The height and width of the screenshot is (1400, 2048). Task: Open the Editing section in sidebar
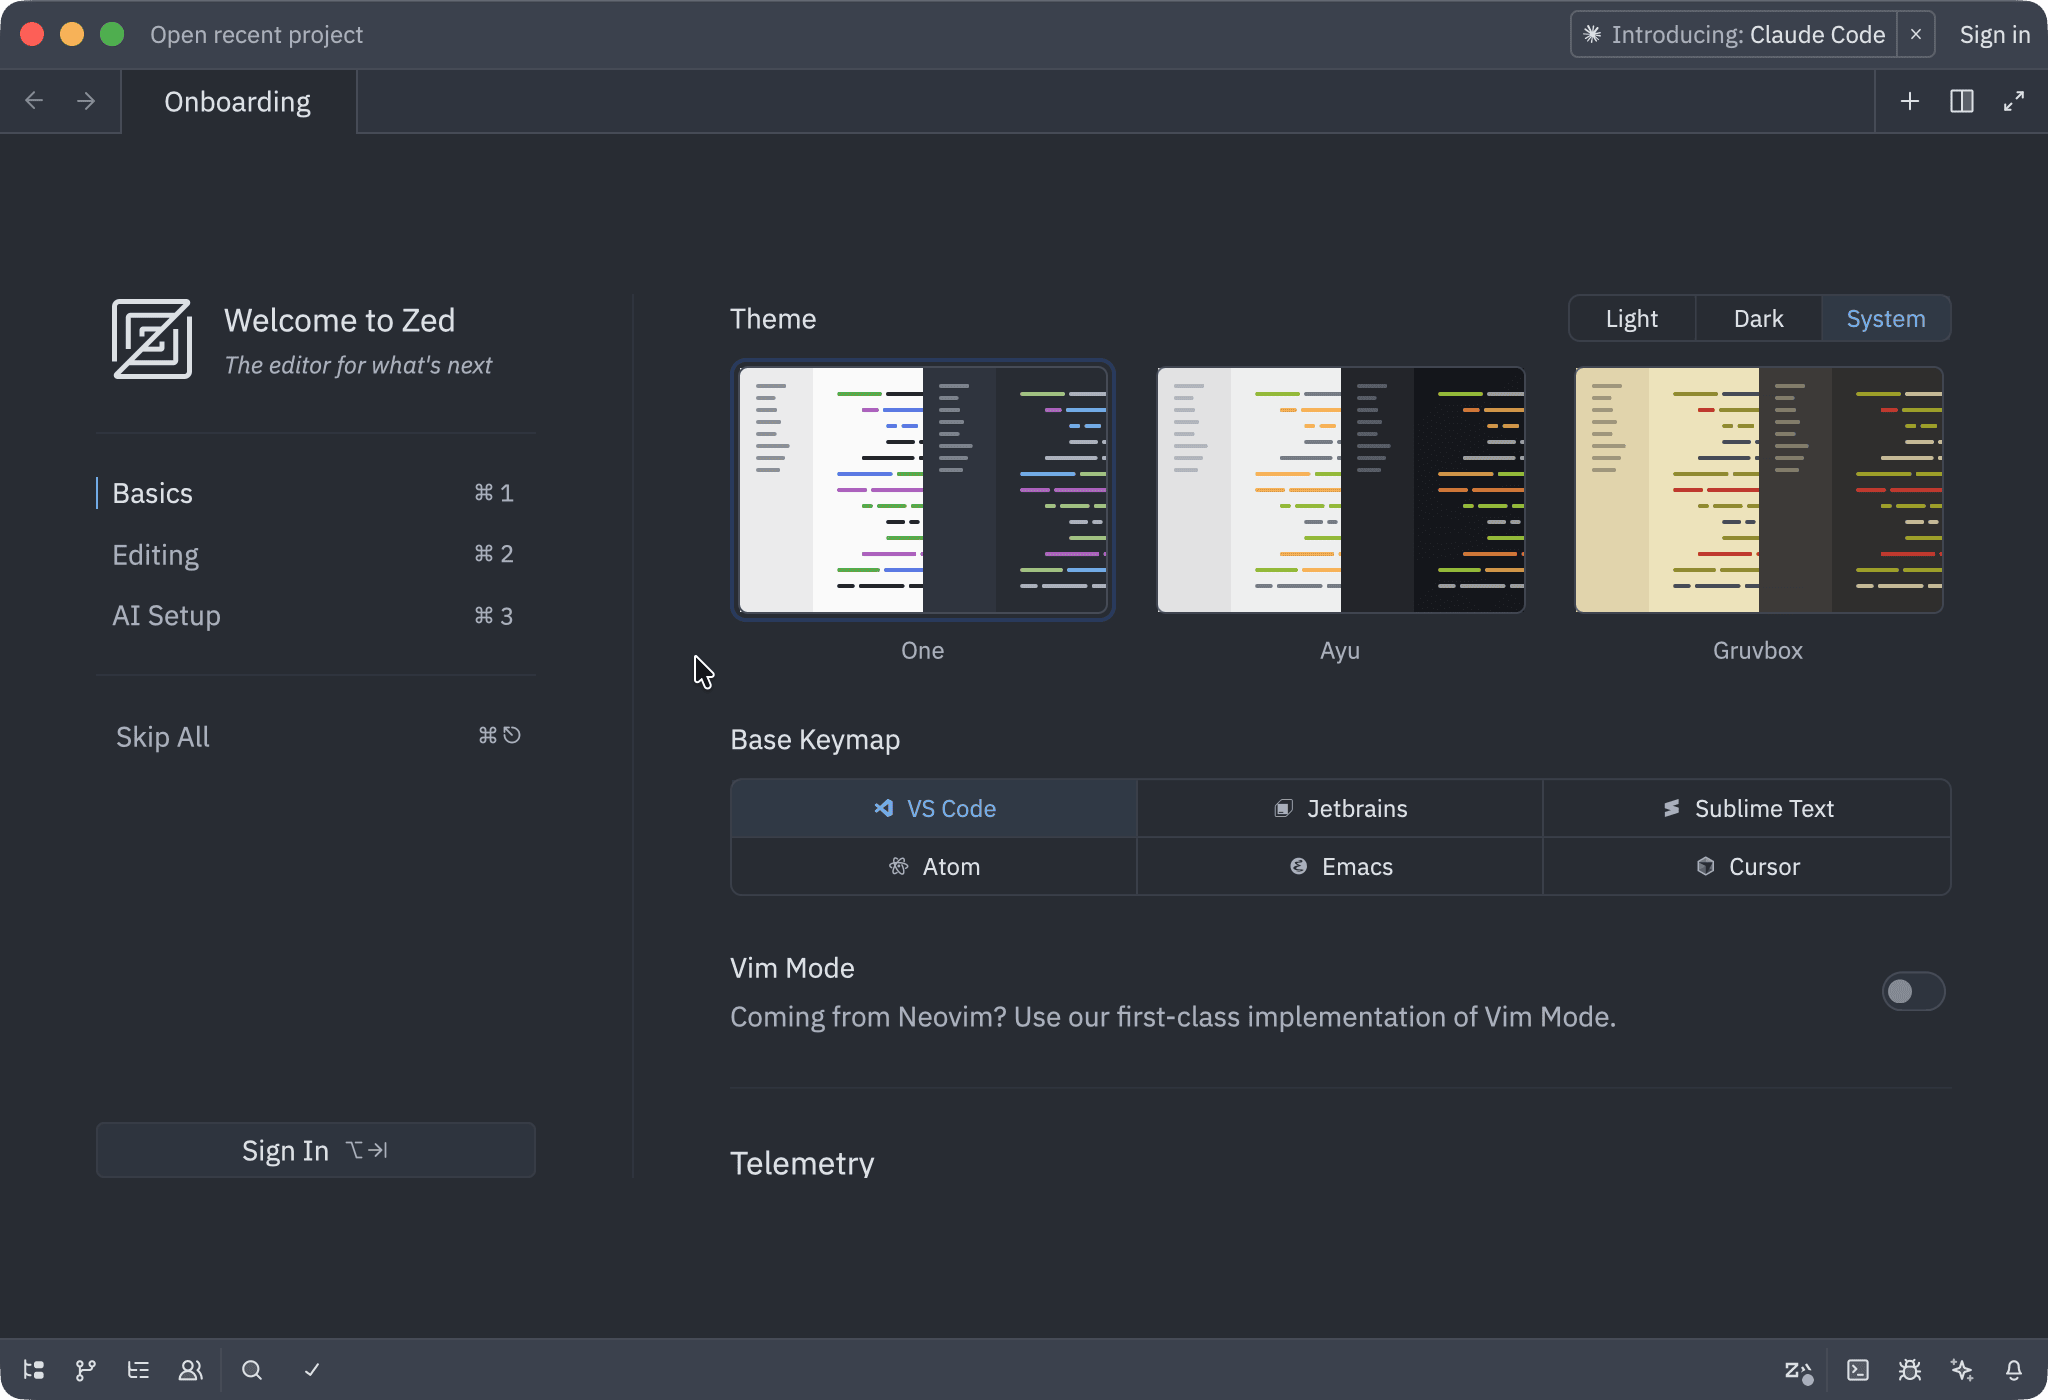click(156, 555)
